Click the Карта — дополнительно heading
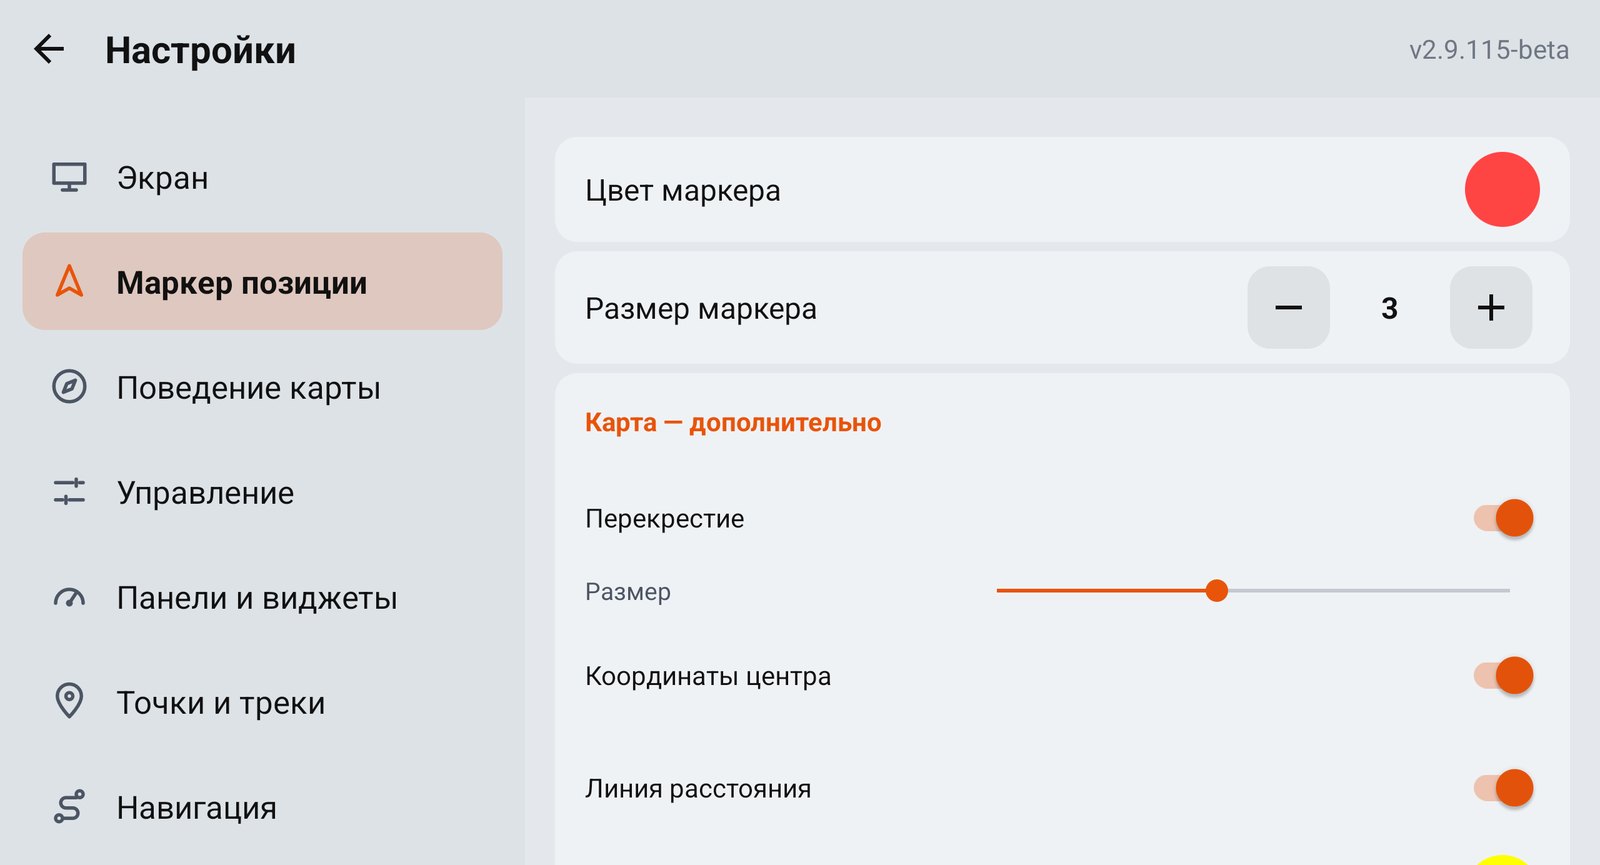The width and height of the screenshot is (1600, 865). click(733, 423)
